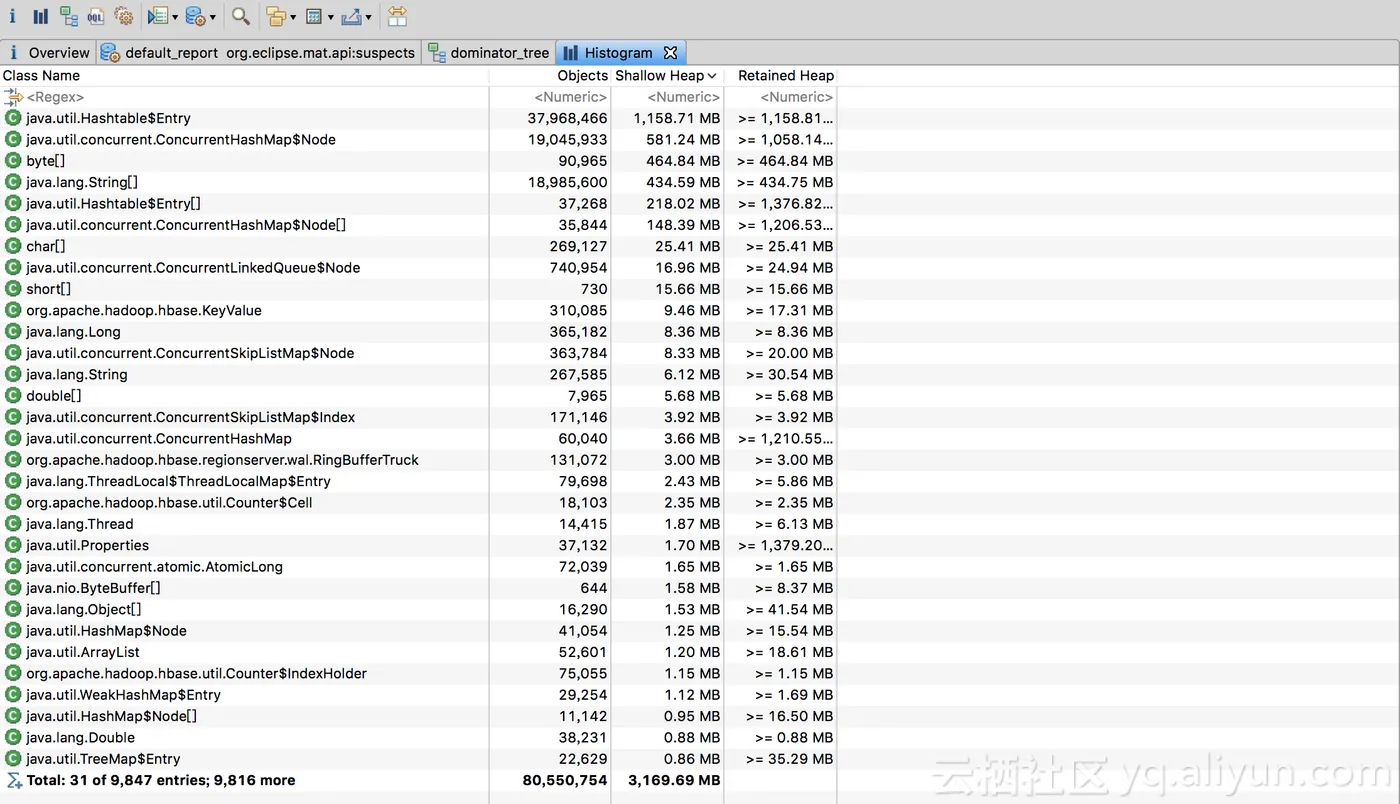Click class icon beside java.util.TreeMap$Entry
Viewport: 1400px width, 804px height.
[13, 759]
